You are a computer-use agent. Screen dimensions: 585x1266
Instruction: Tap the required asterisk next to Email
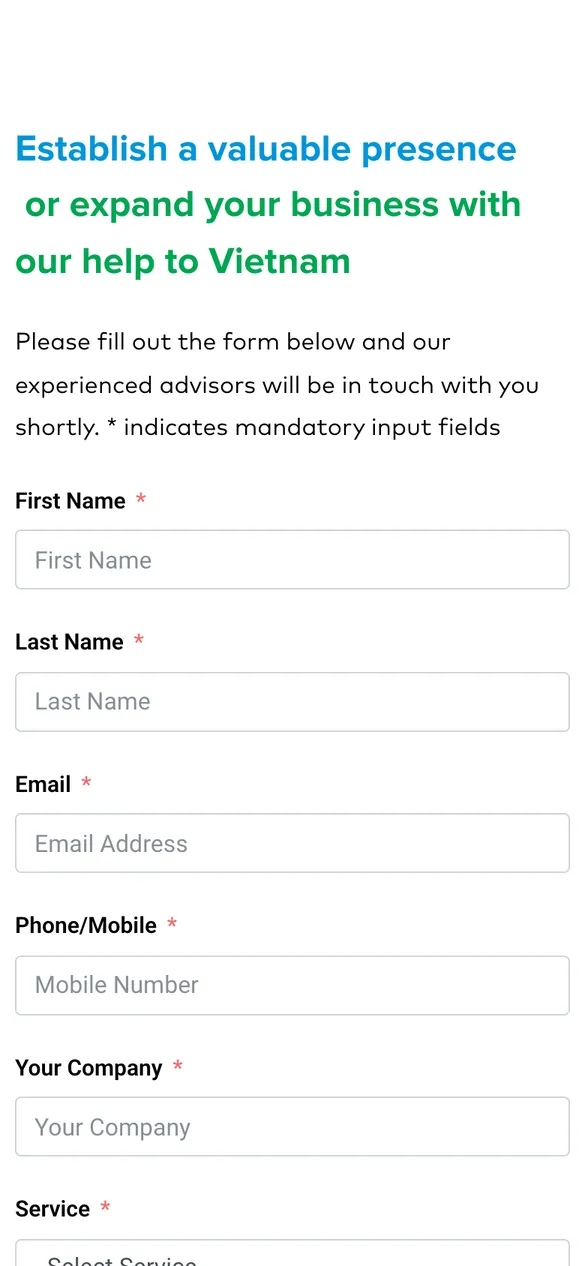coord(86,781)
